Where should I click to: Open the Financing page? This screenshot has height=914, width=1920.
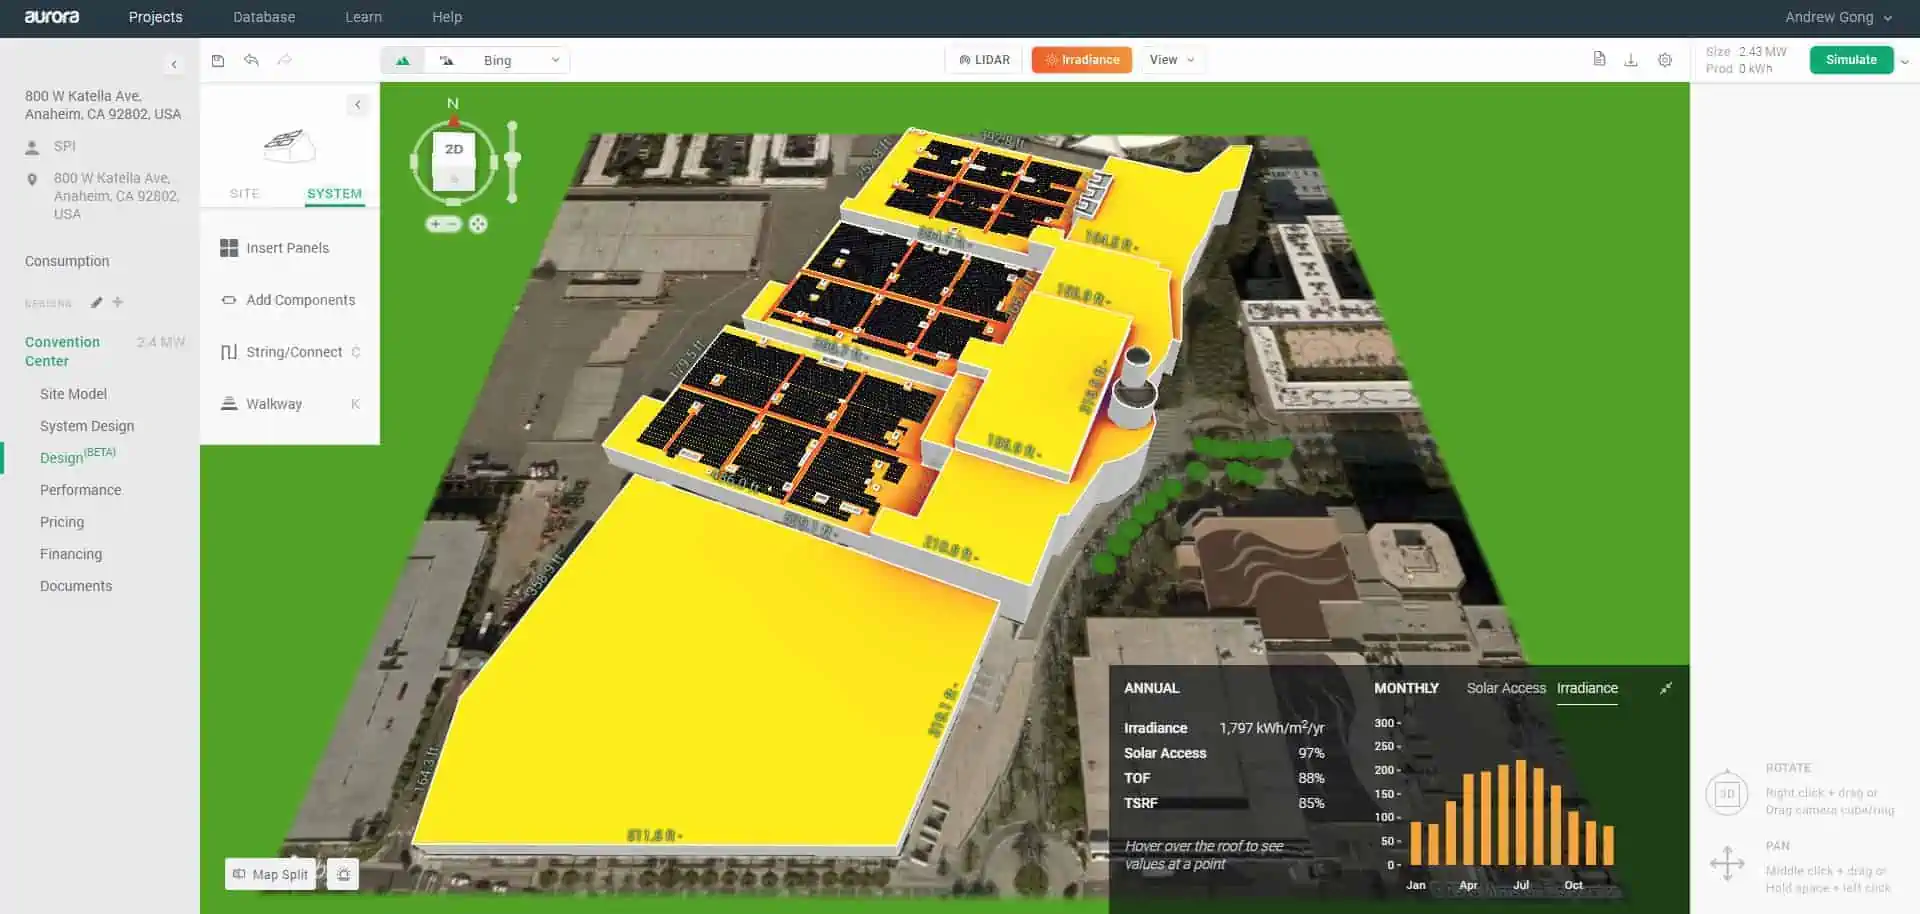point(71,554)
